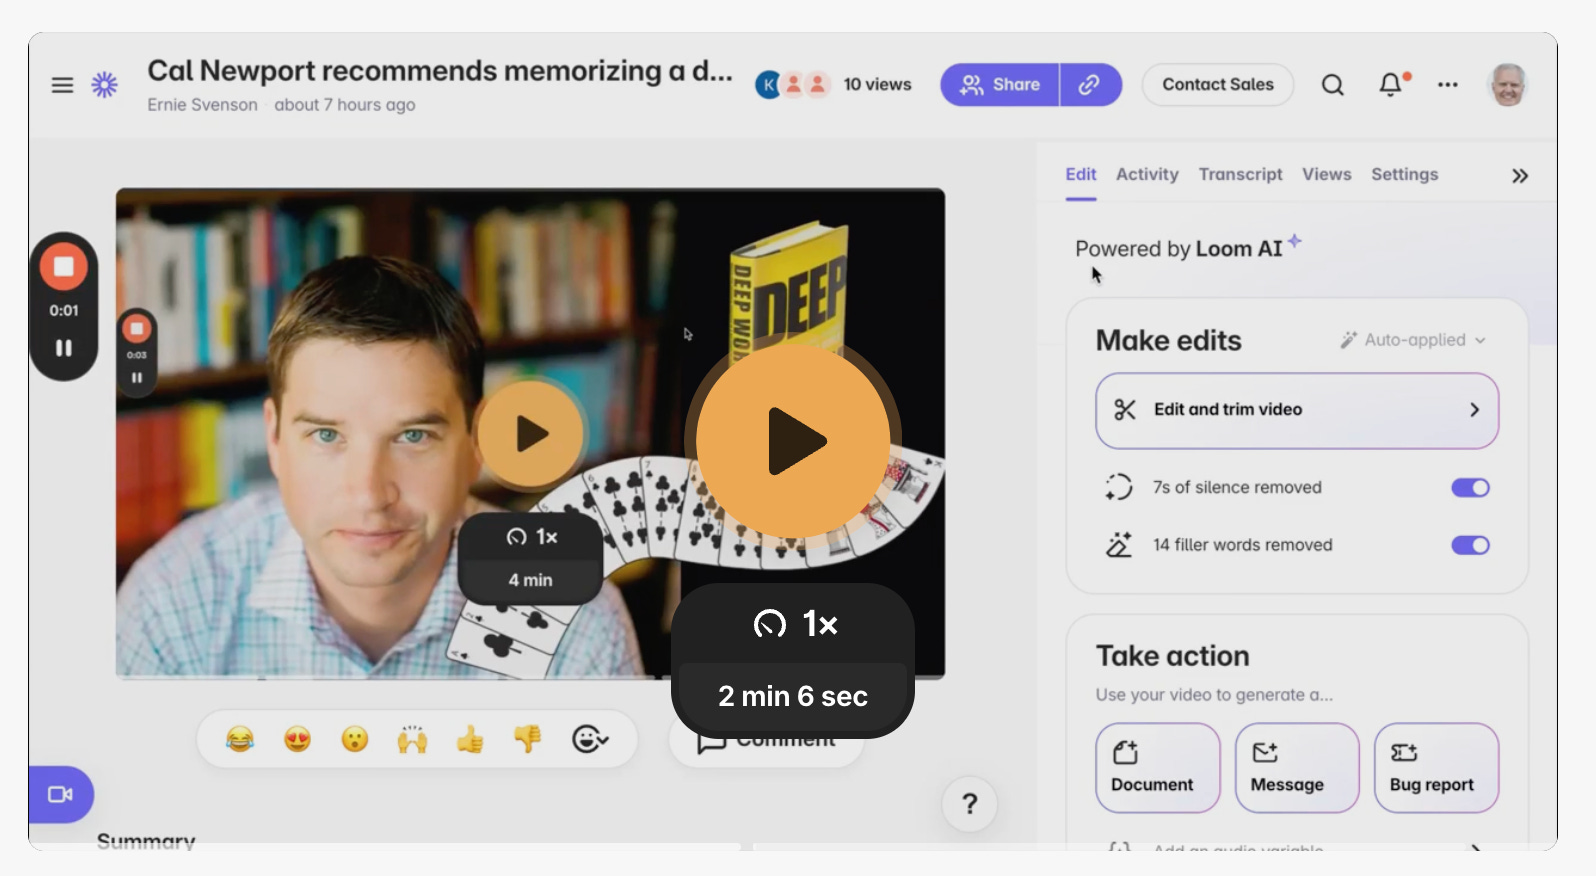Screen dimensions: 1596x876
Task: Change small 1x playback speed above 4 min
Action: [x=531, y=537]
